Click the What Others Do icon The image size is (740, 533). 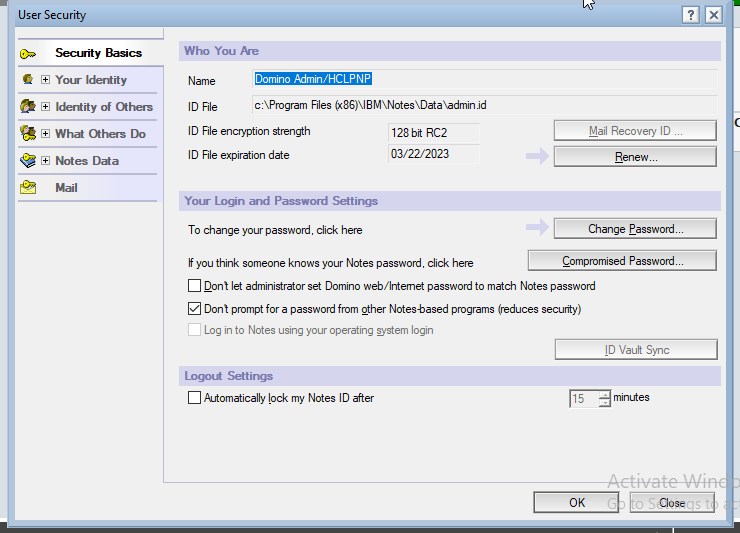(28, 134)
